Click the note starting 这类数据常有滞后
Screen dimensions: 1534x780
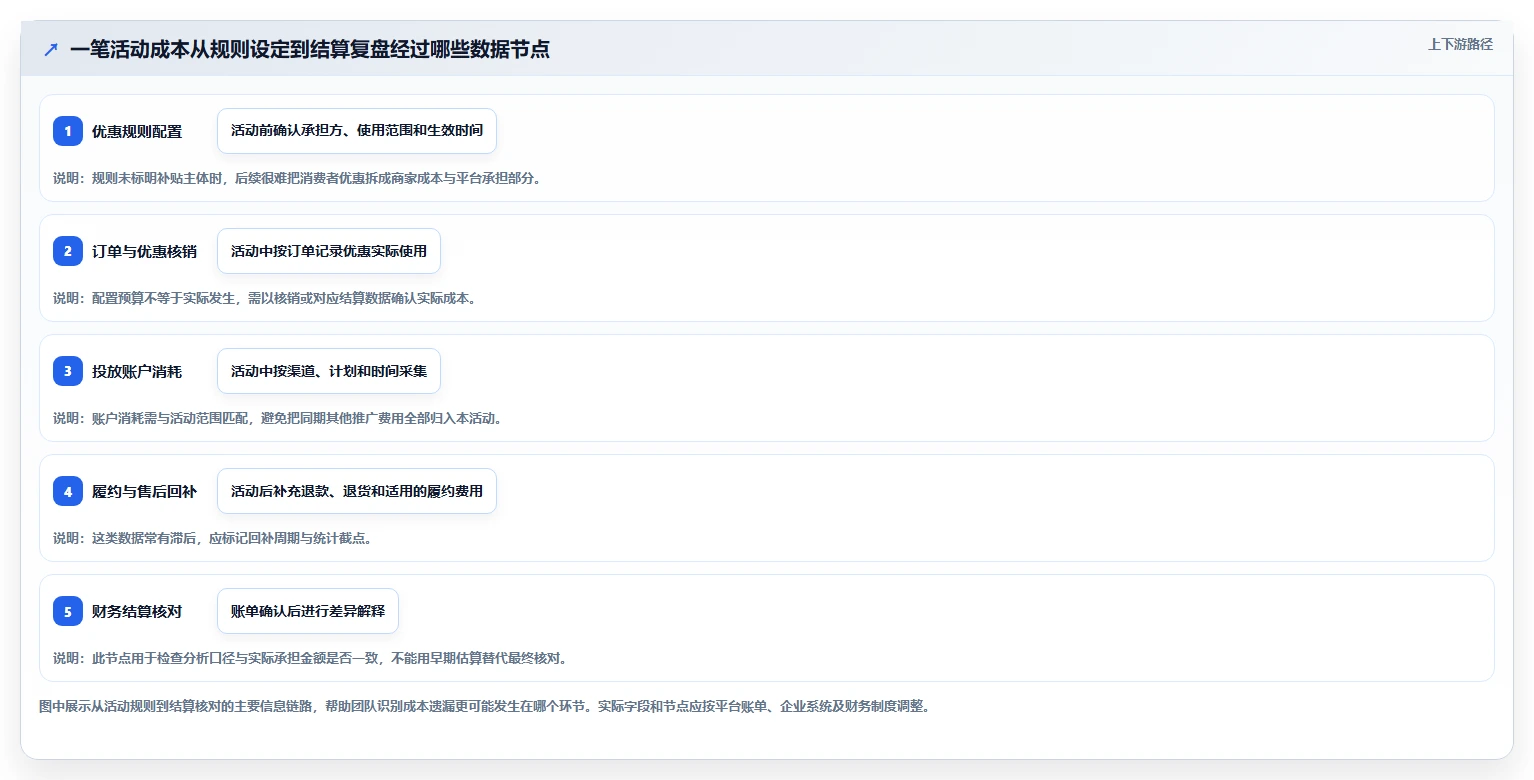(213, 538)
